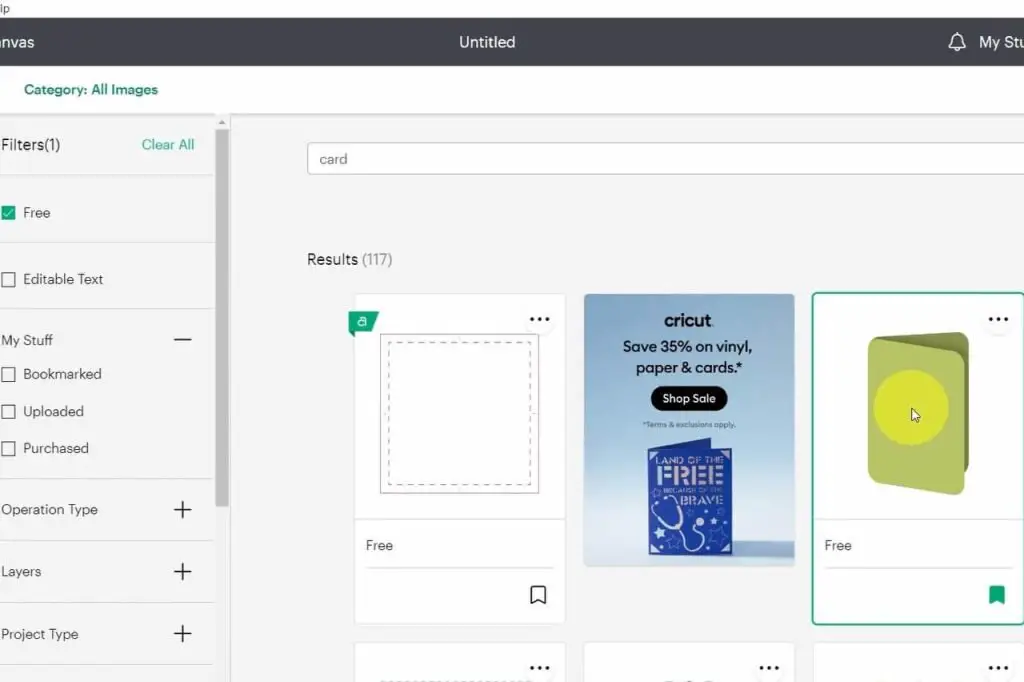Enable the Editable Text filter

(x=8, y=280)
